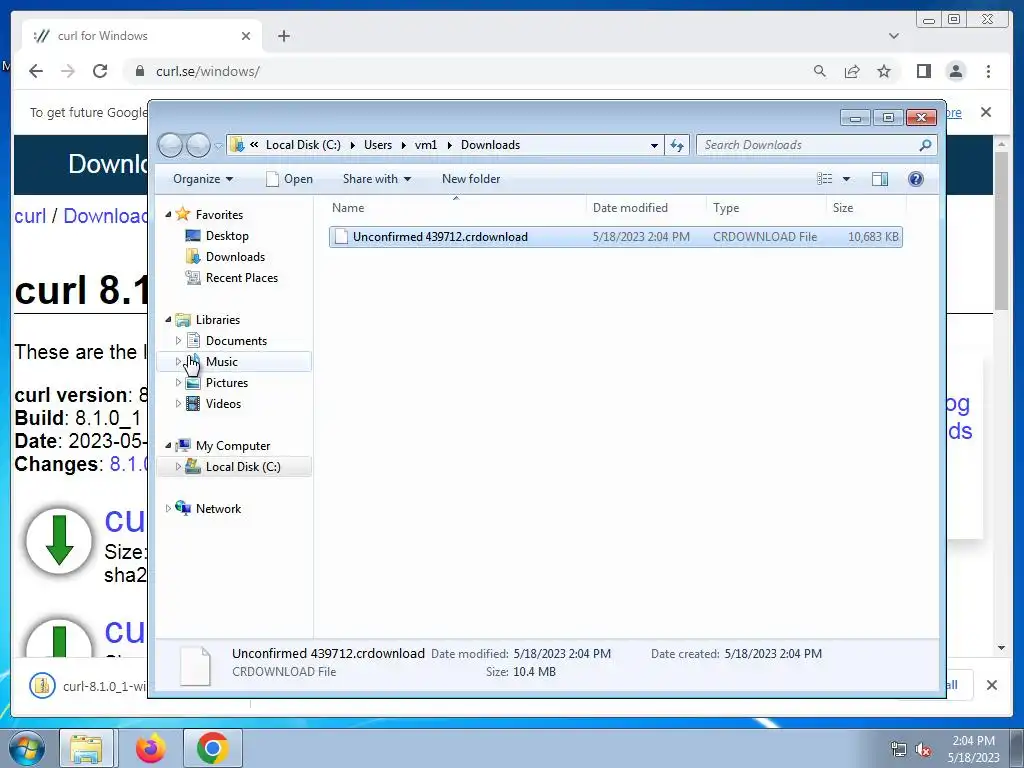Open the Organize menu
Image resolution: width=1024 pixels, height=768 pixels.
pyautogui.click(x=203, y=179)
